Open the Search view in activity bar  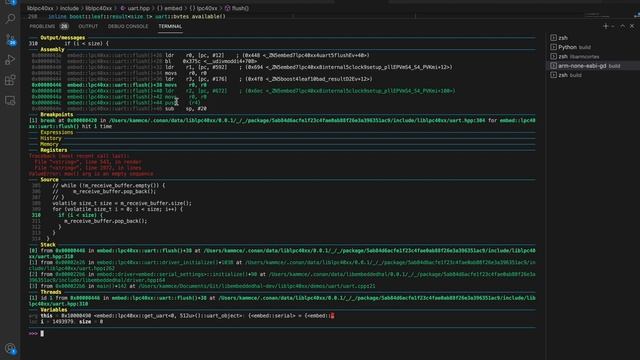pyautogui.click(x=10, y=18)
